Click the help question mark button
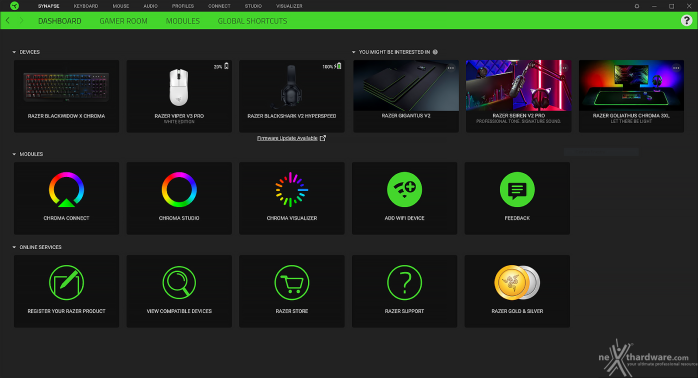 pos(686,20)
